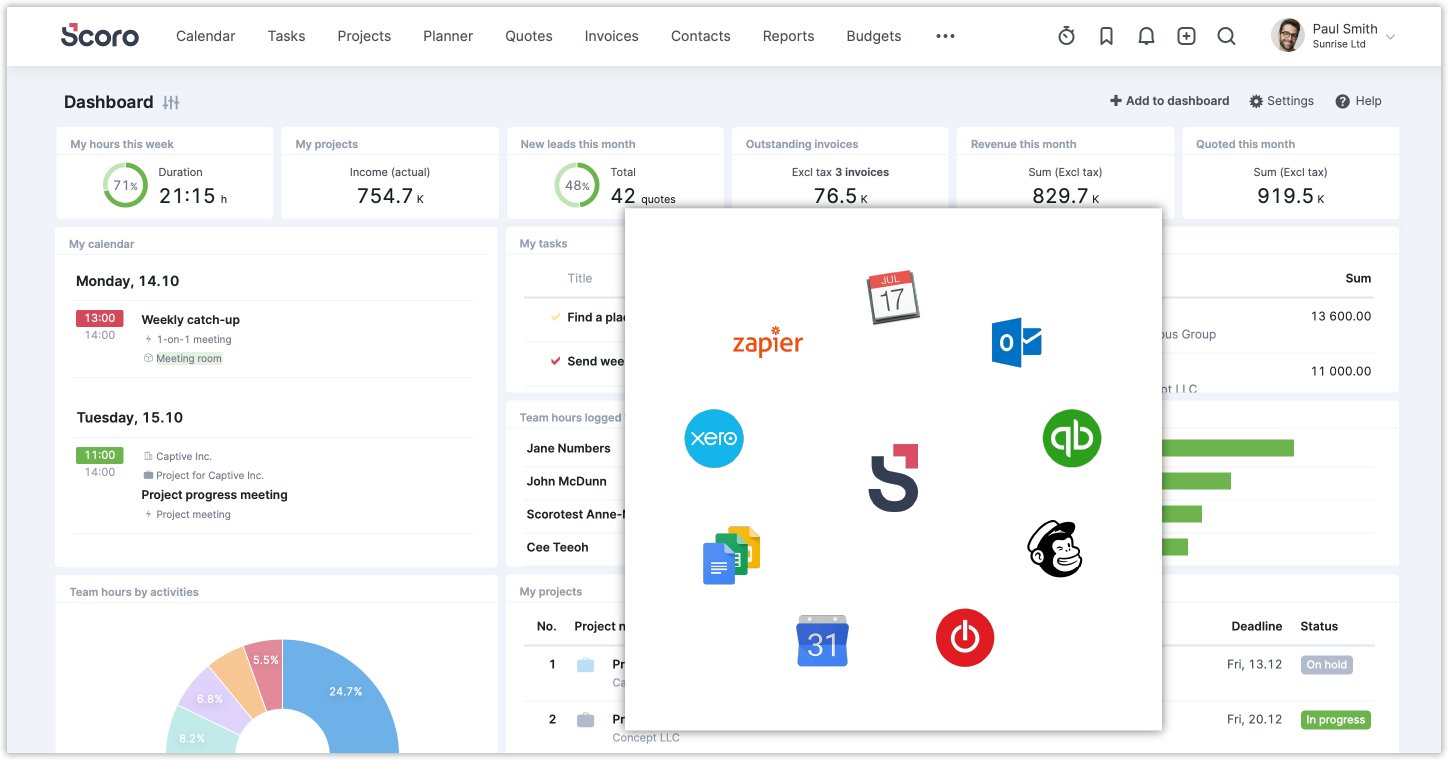Click the Meeting room tag

[x=189, y=358]
